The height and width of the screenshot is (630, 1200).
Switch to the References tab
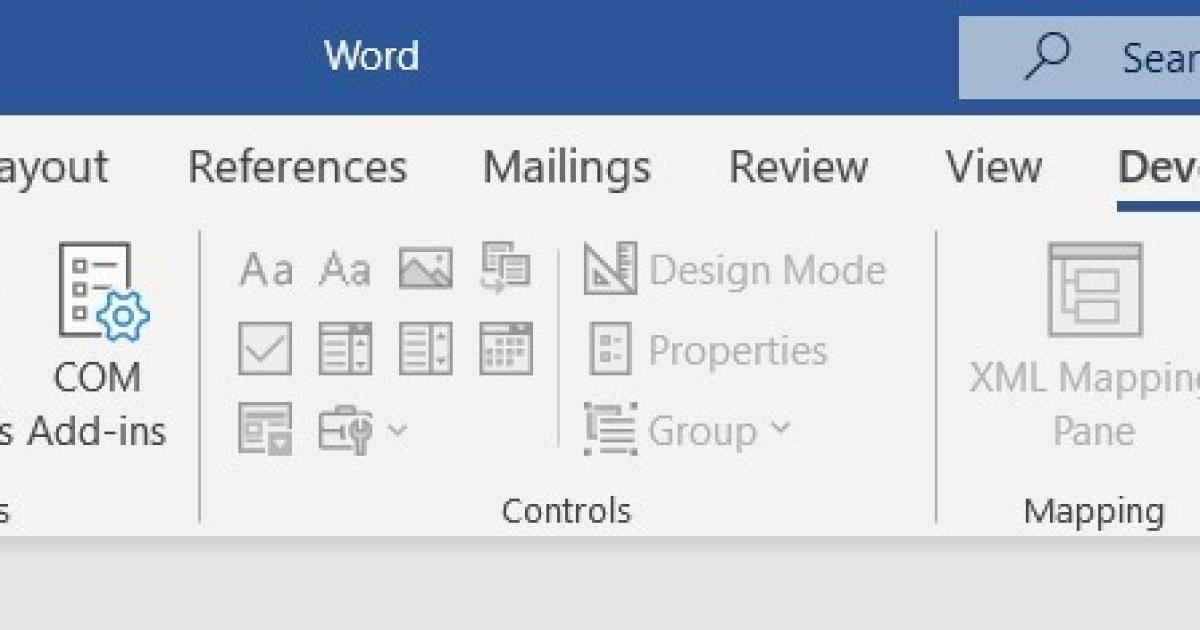point(297,167)
